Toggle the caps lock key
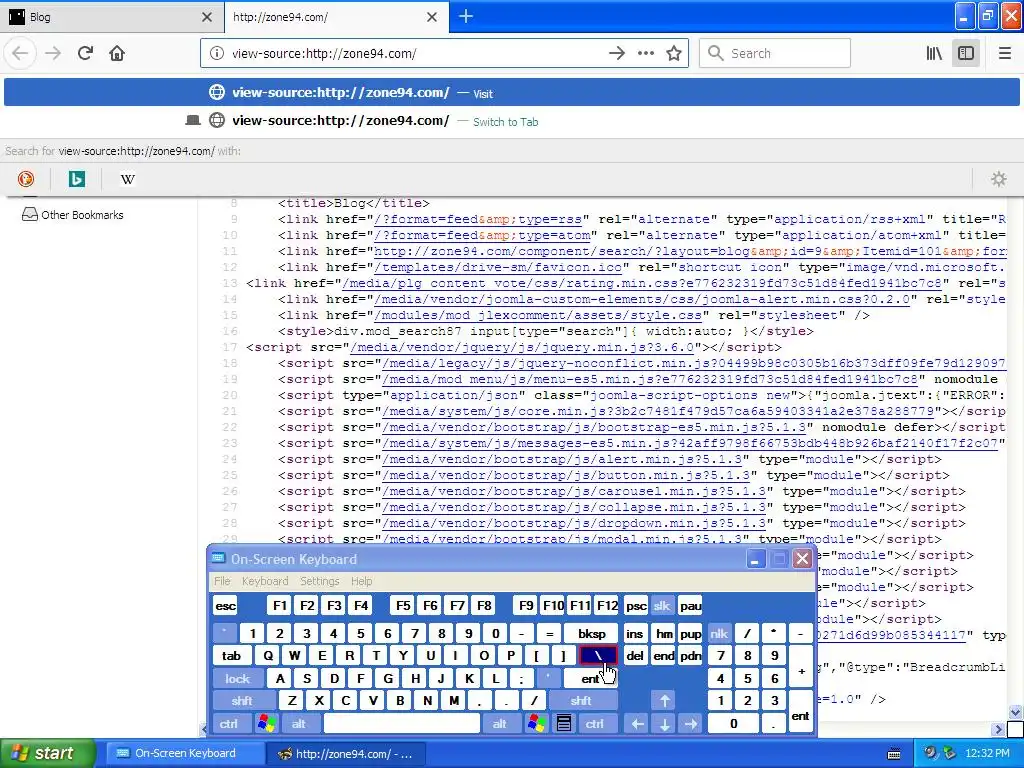 point(237,679)
